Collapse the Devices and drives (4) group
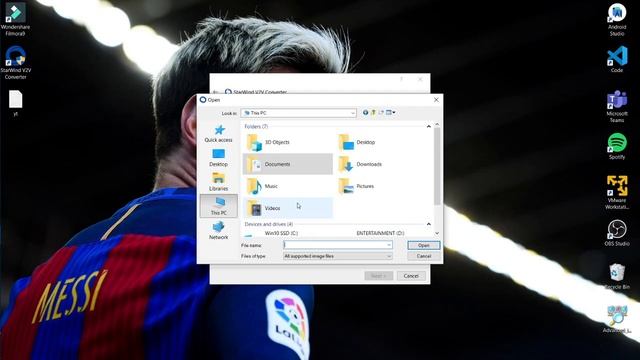 pyautogui.click(x=429, y=224)
